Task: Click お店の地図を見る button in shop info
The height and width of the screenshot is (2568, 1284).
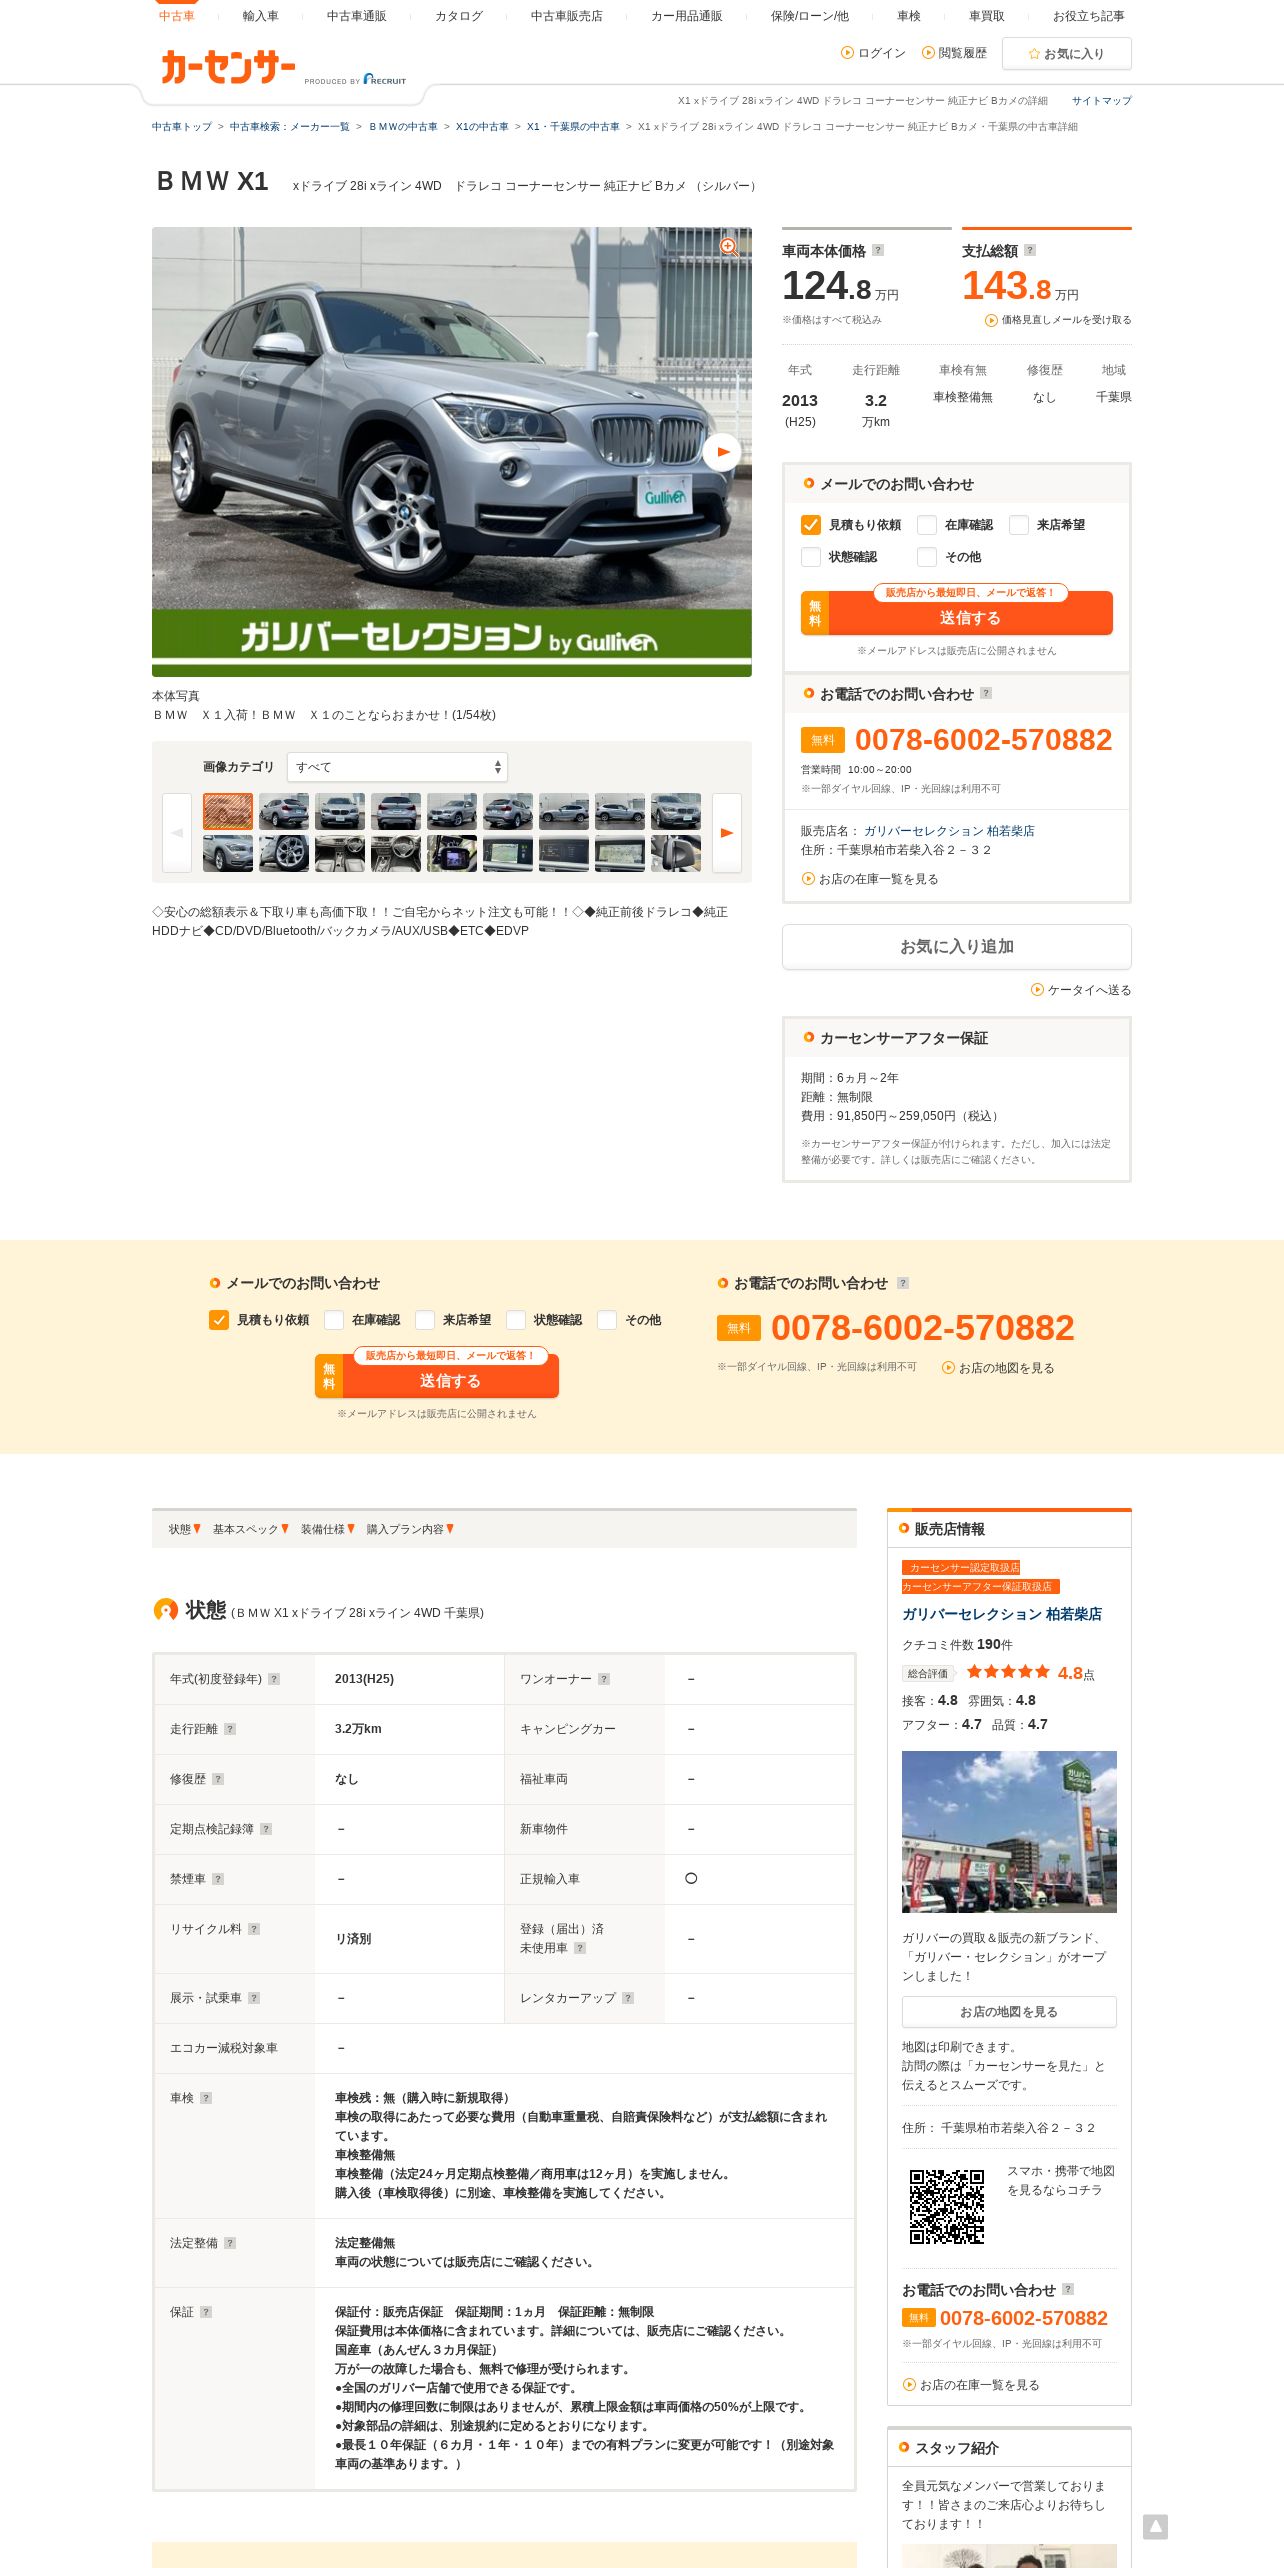Action: click(x=1009, y=2012)
